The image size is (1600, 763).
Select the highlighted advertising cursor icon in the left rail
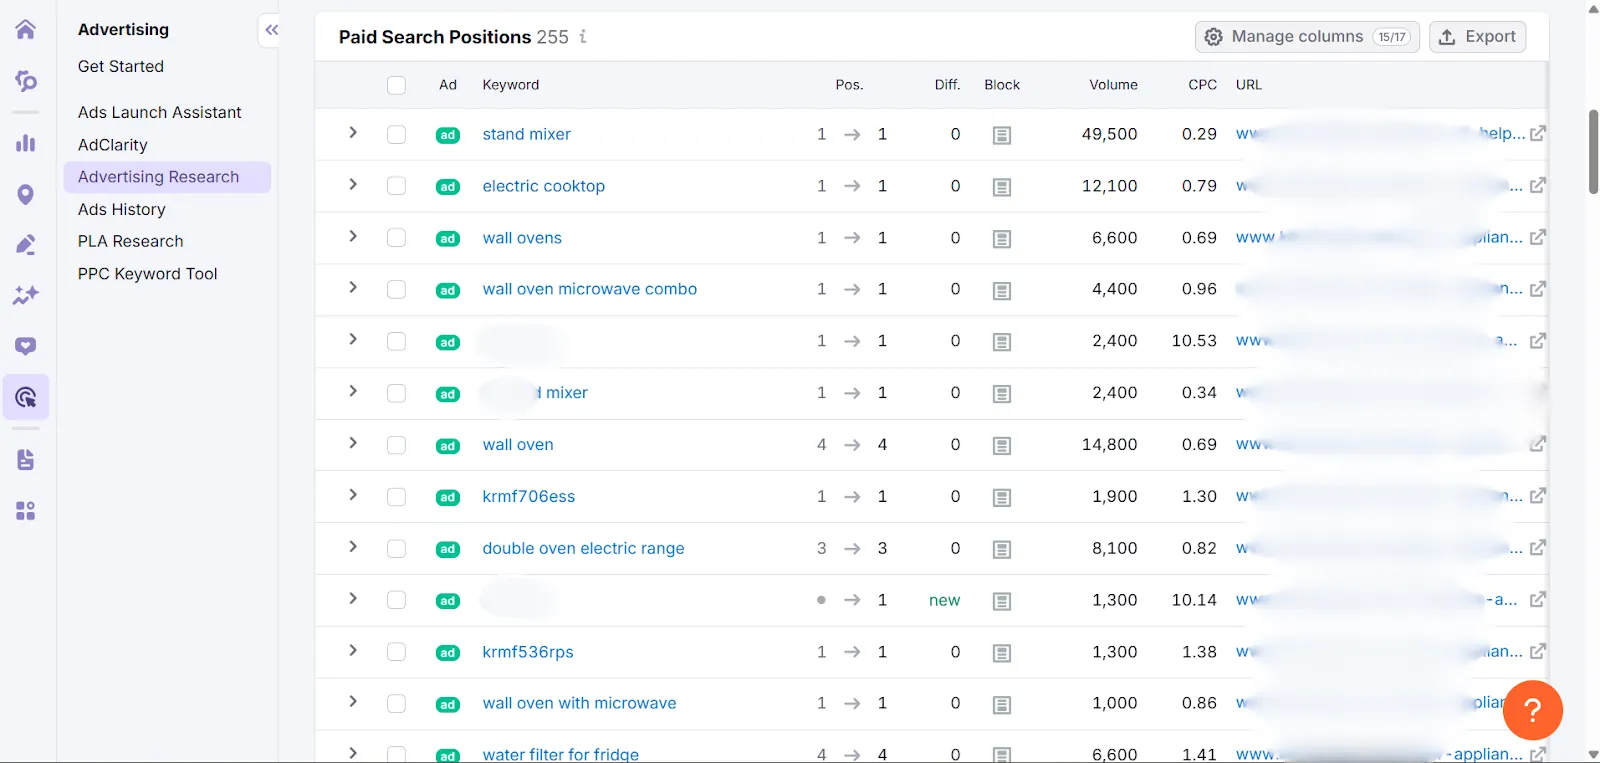(x=26, y=398)
